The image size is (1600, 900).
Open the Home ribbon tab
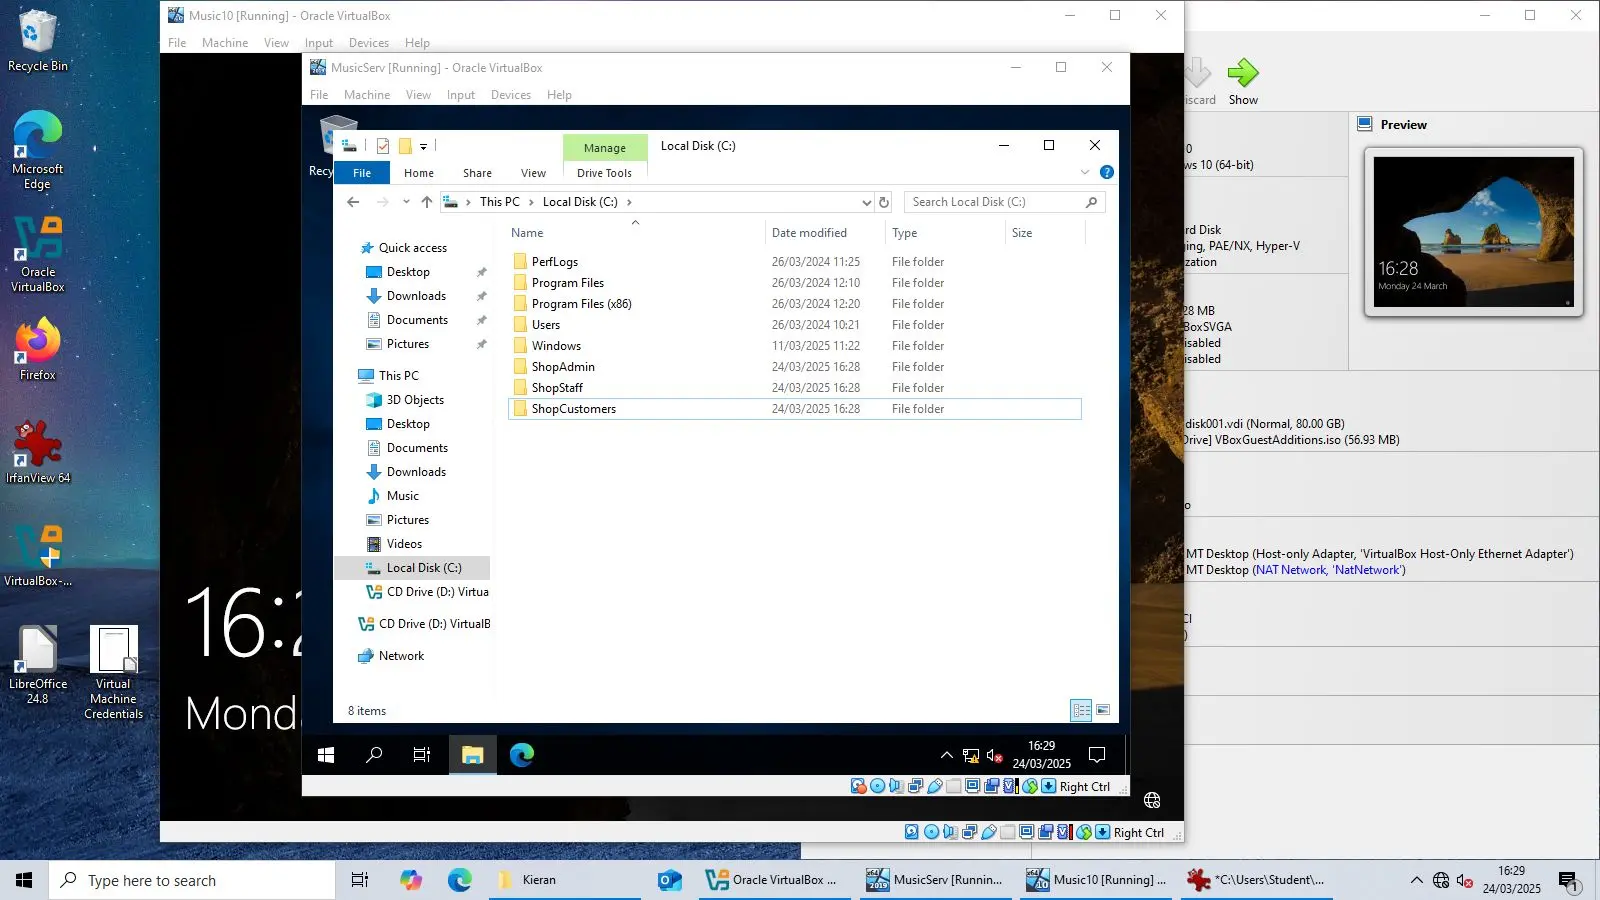pos(419,173)
